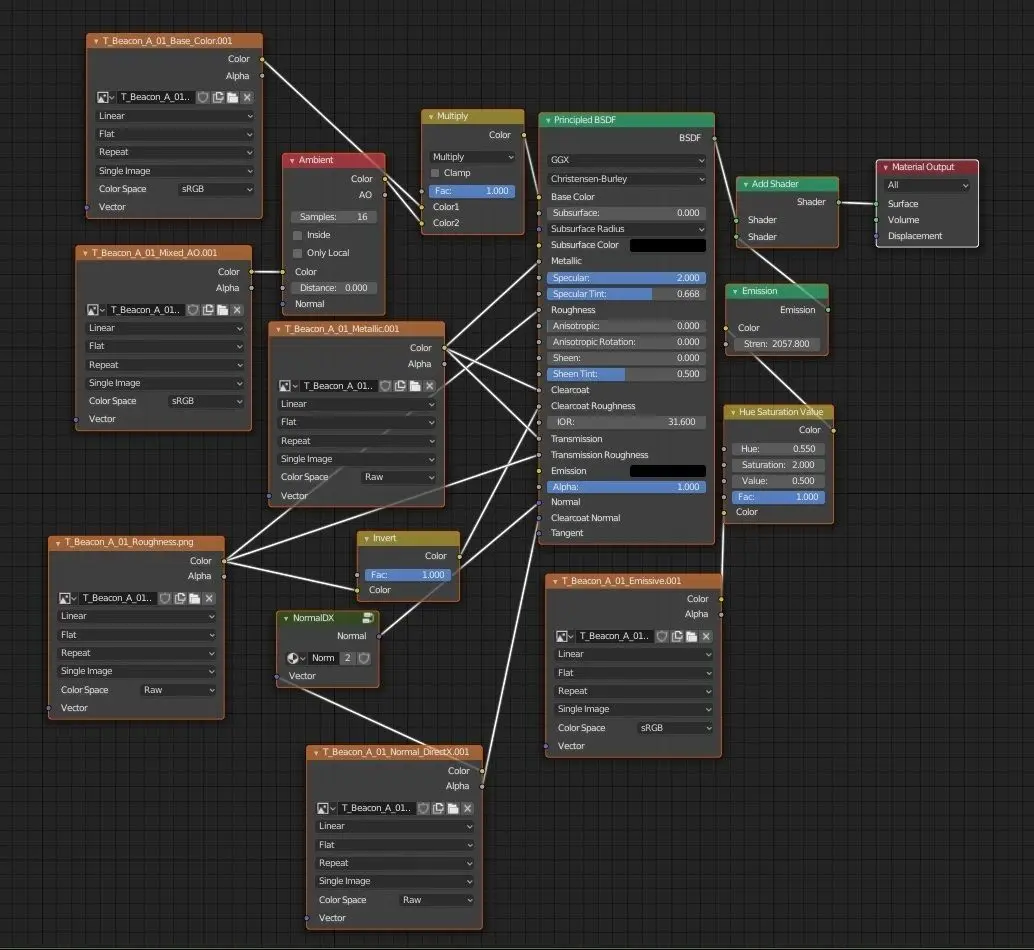Unlink image X in Roughness node
The width and height of the screenshot is (1034, 950).
(209, 598)
